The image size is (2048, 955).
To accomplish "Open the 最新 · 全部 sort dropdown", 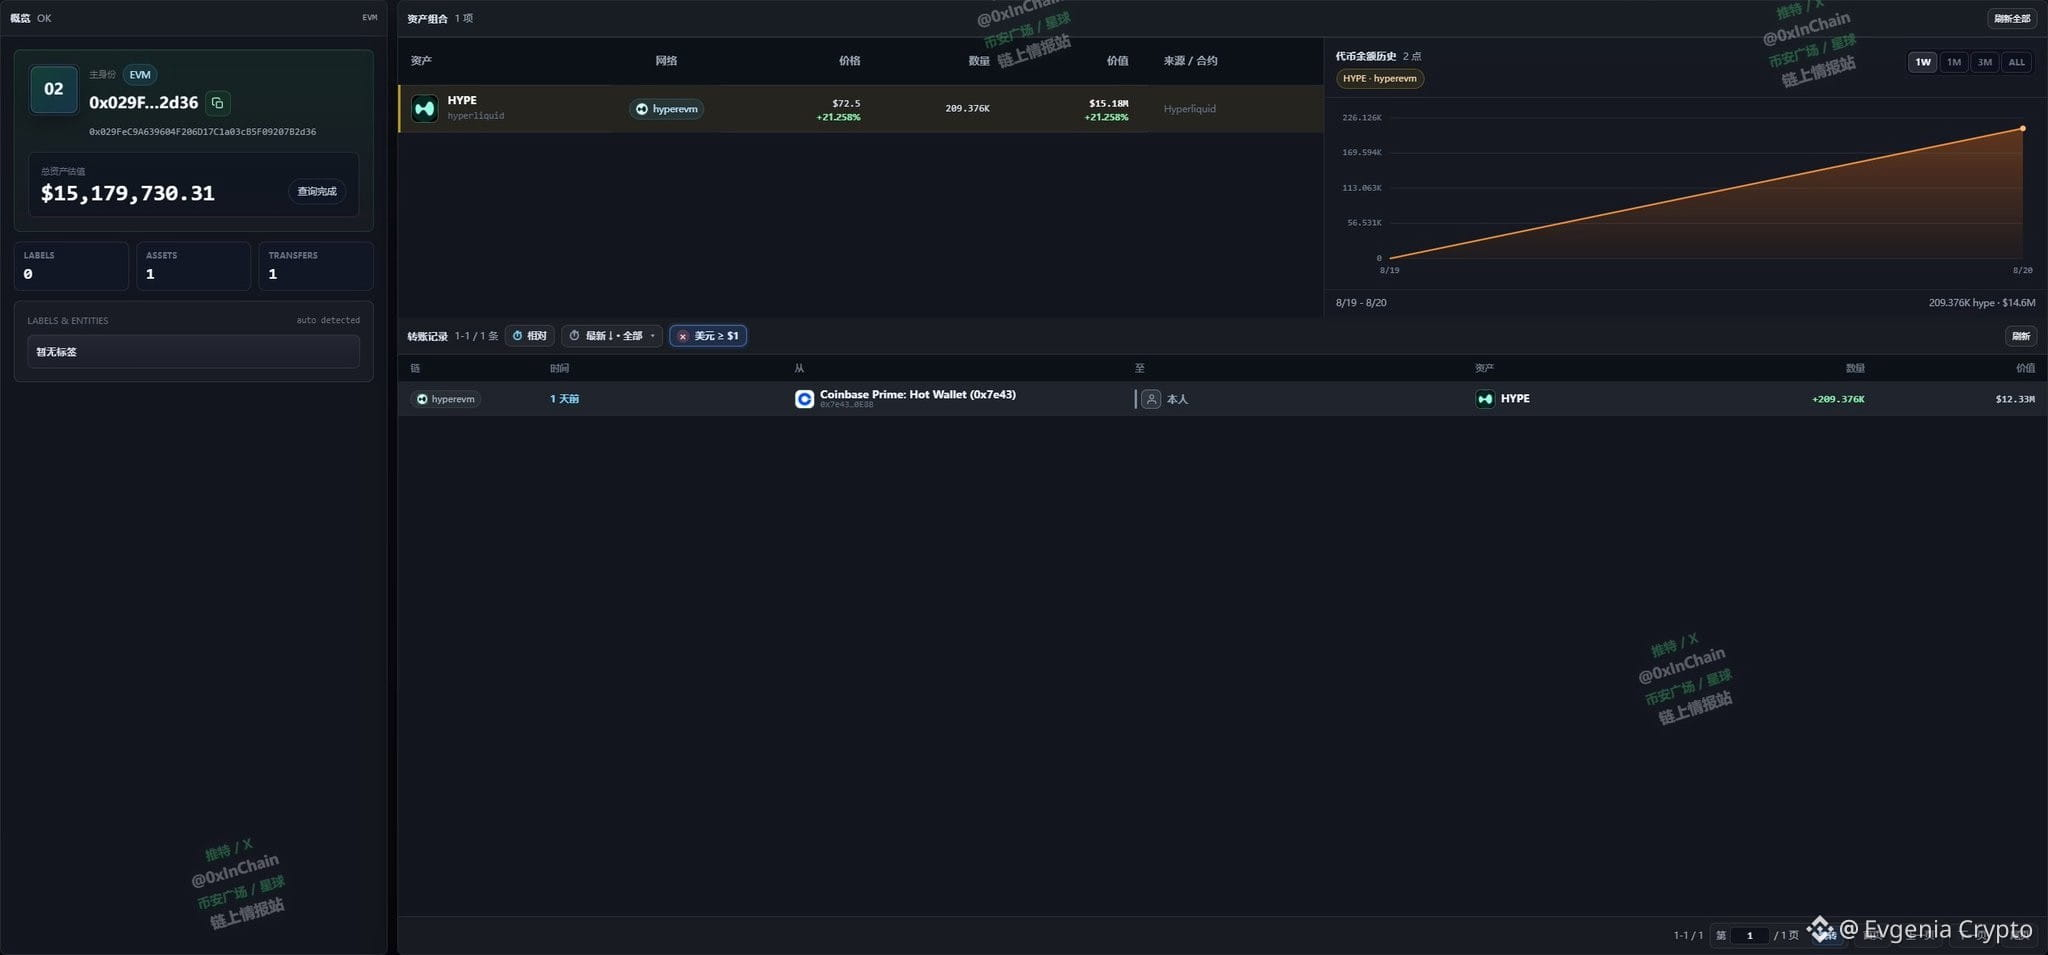I will (612, 336).
